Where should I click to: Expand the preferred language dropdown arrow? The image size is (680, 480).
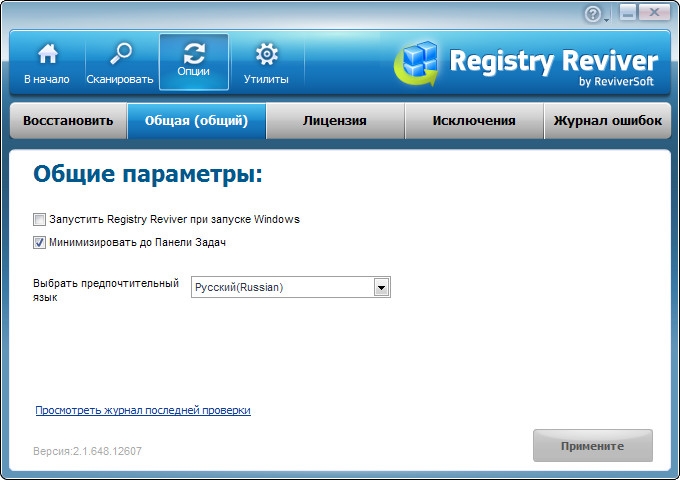click(381, 288)
